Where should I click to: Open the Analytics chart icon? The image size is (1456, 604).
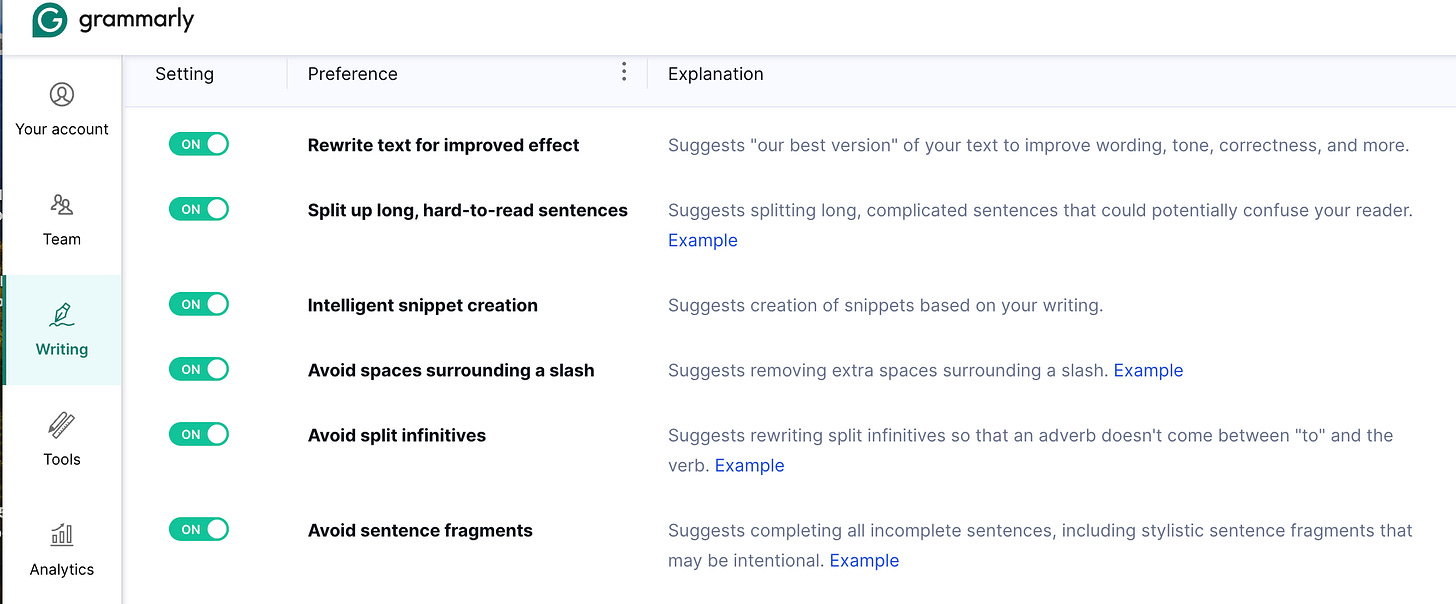pos(62,534)
